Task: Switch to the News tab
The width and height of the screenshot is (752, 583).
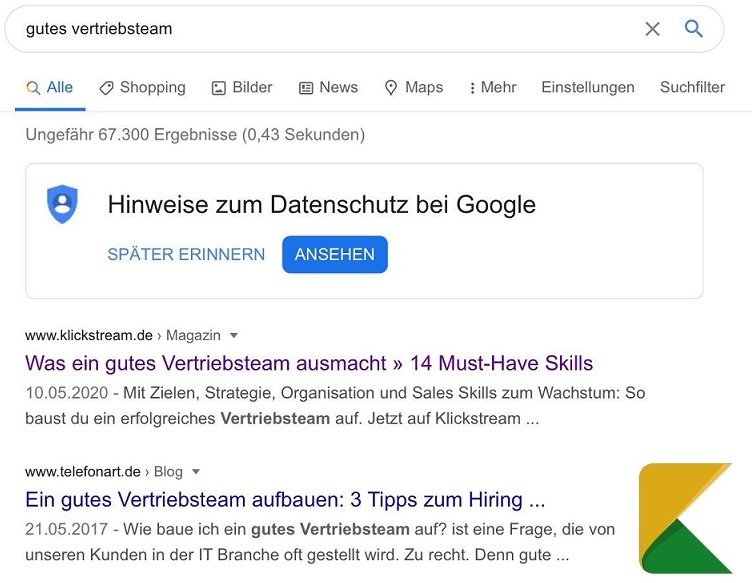Action: pos(329,87)
